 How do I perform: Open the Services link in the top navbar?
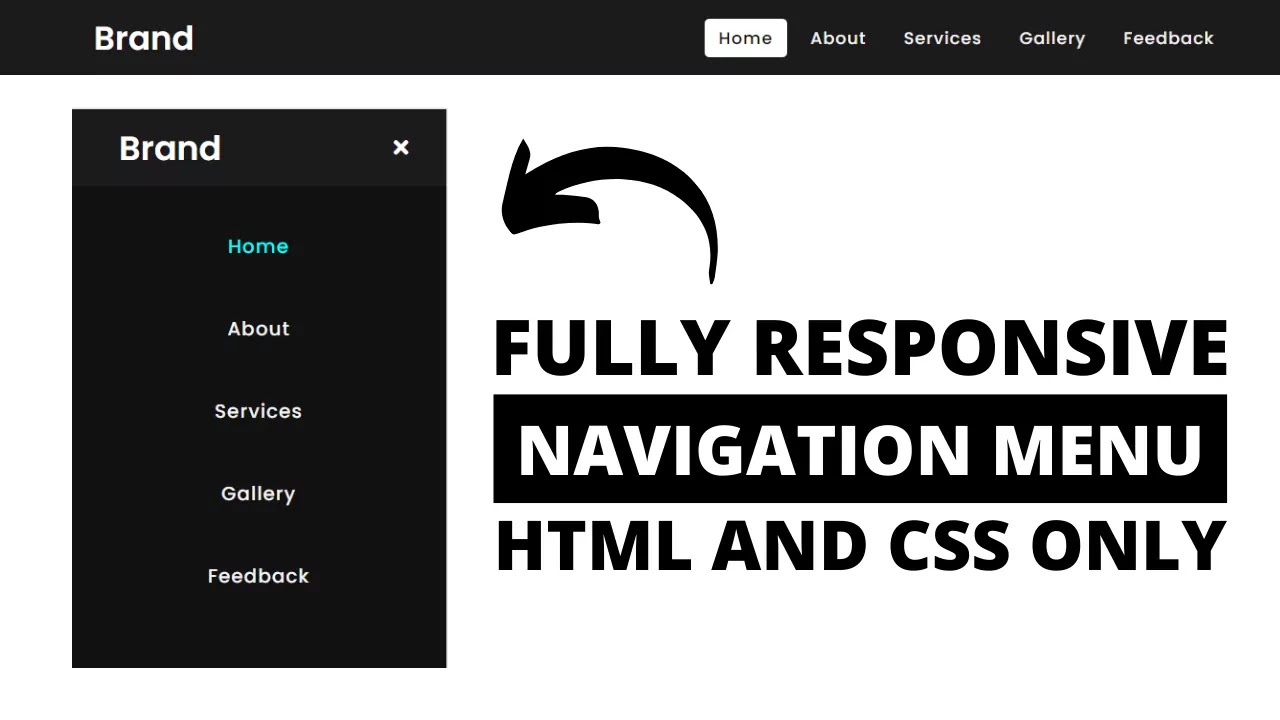click(x=942, y=38)
